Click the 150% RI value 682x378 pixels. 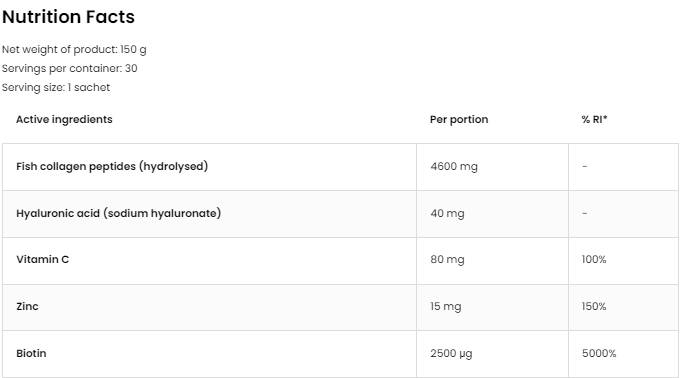[594, 307]
